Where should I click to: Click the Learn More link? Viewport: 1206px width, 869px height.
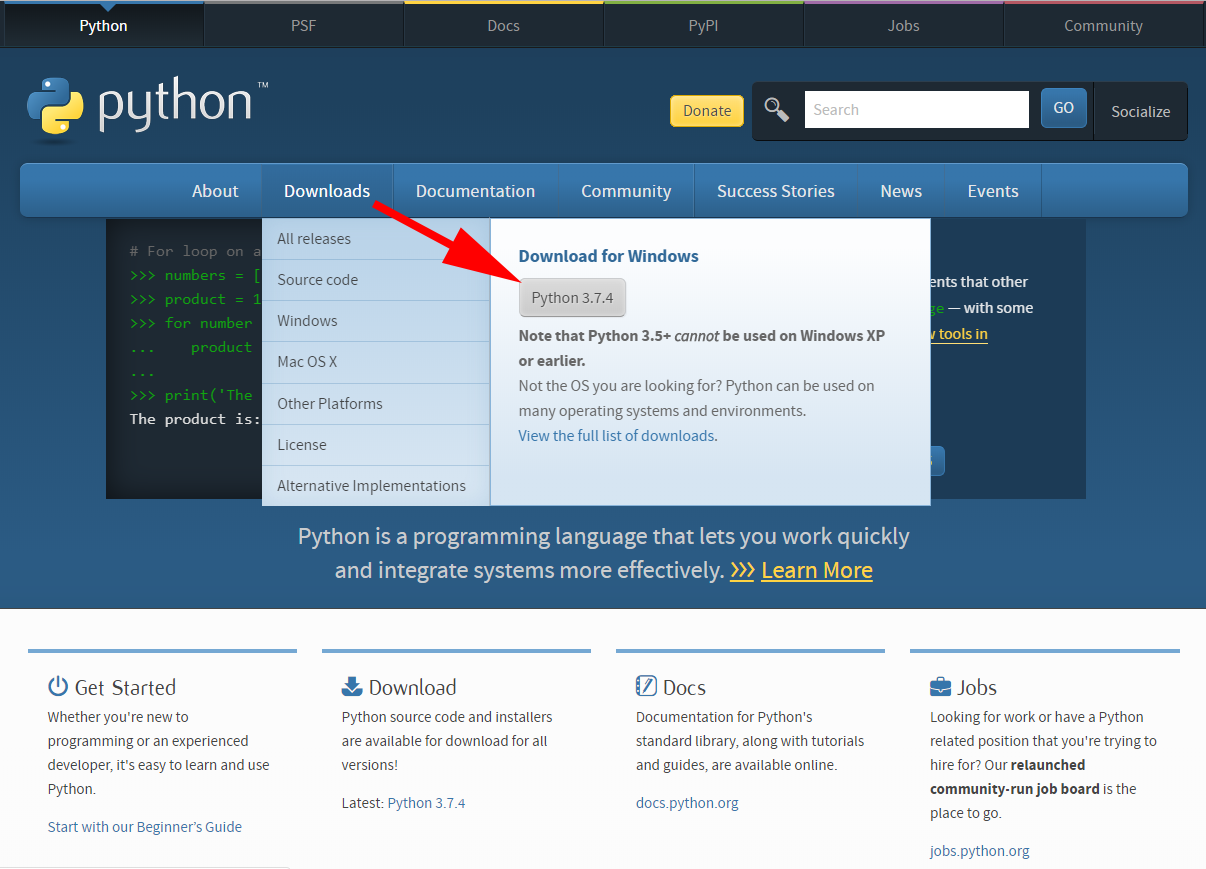(x=817, y=571)
